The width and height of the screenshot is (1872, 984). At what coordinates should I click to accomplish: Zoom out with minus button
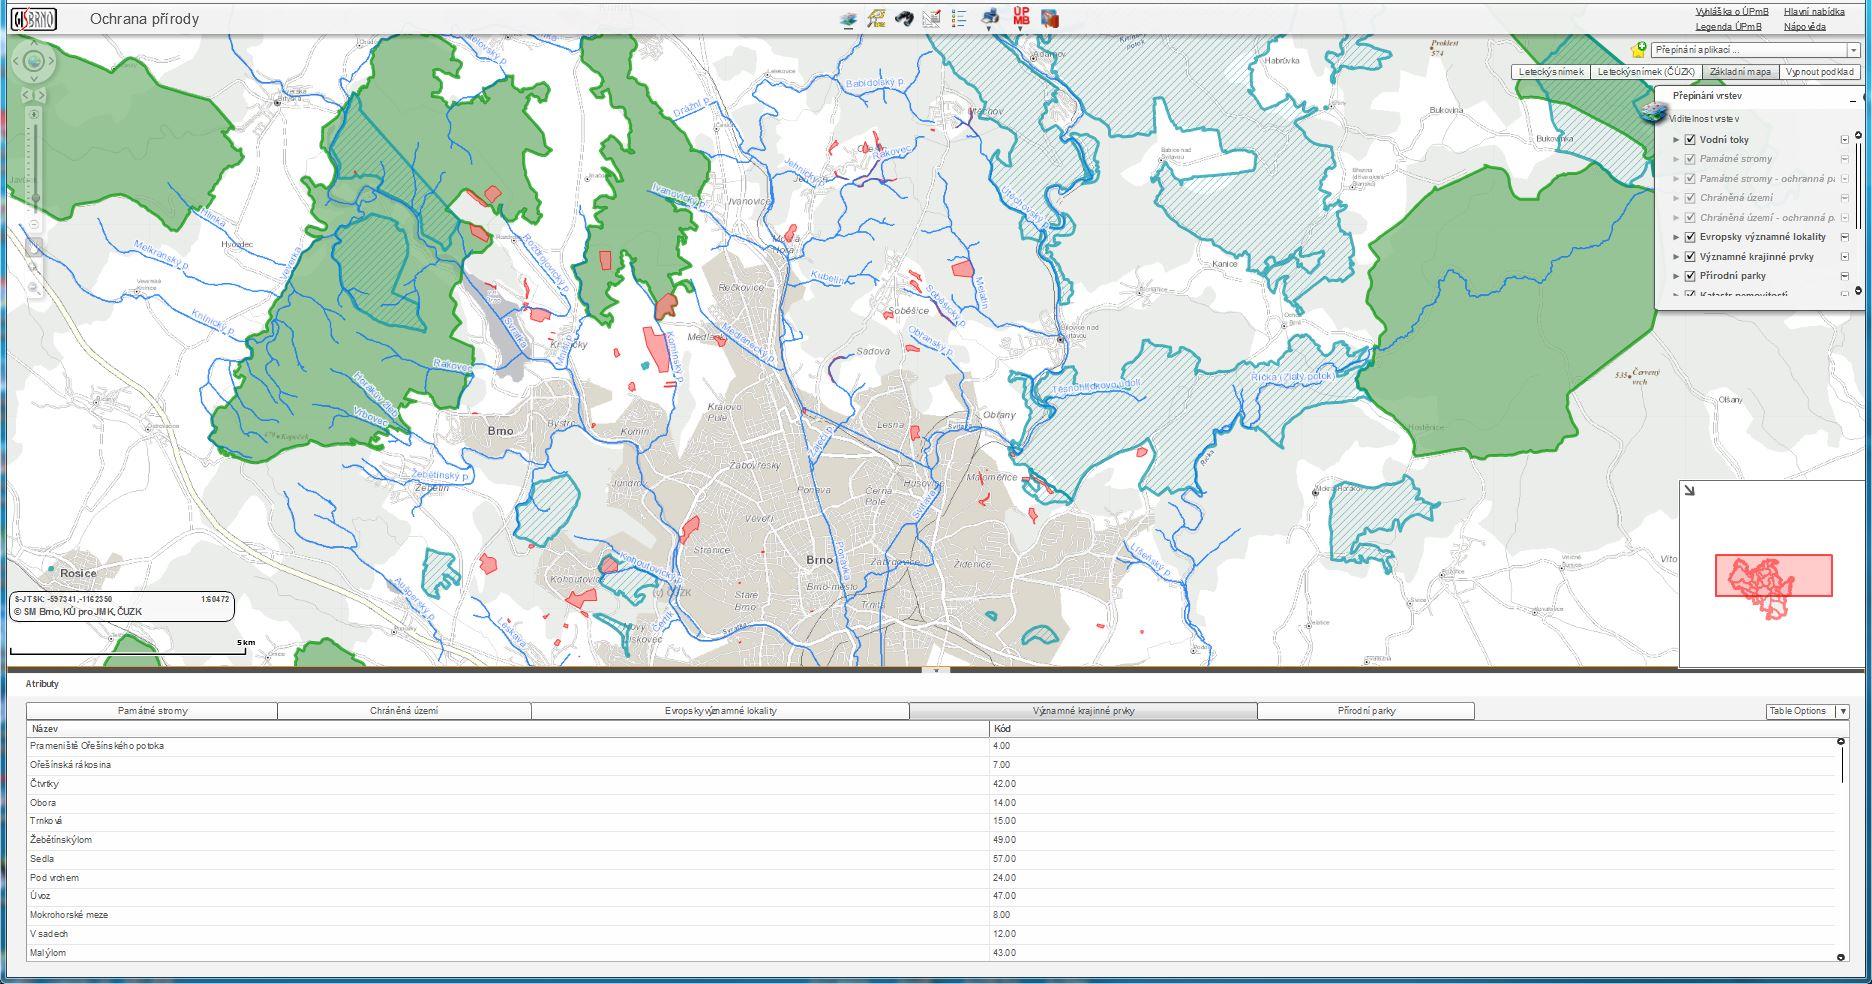[34, 226]
